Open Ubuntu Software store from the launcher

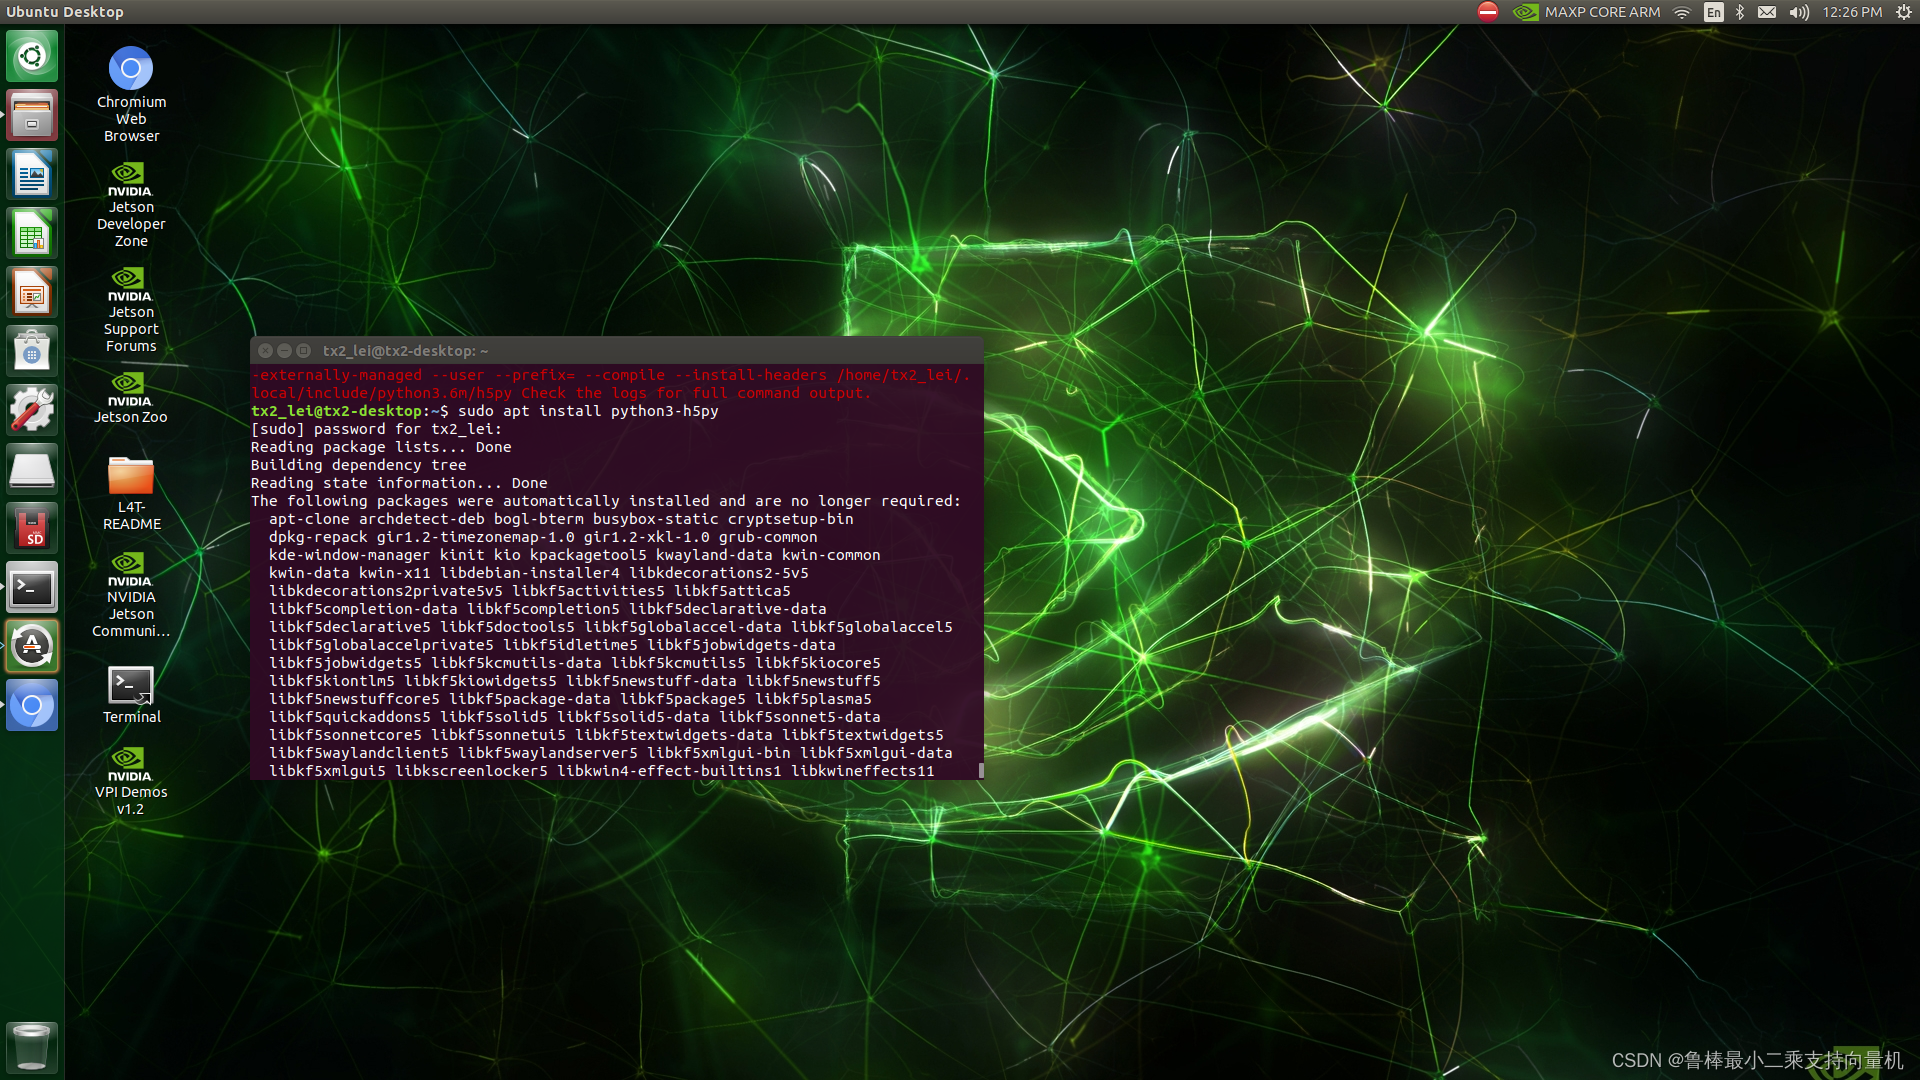pos(32,350)
